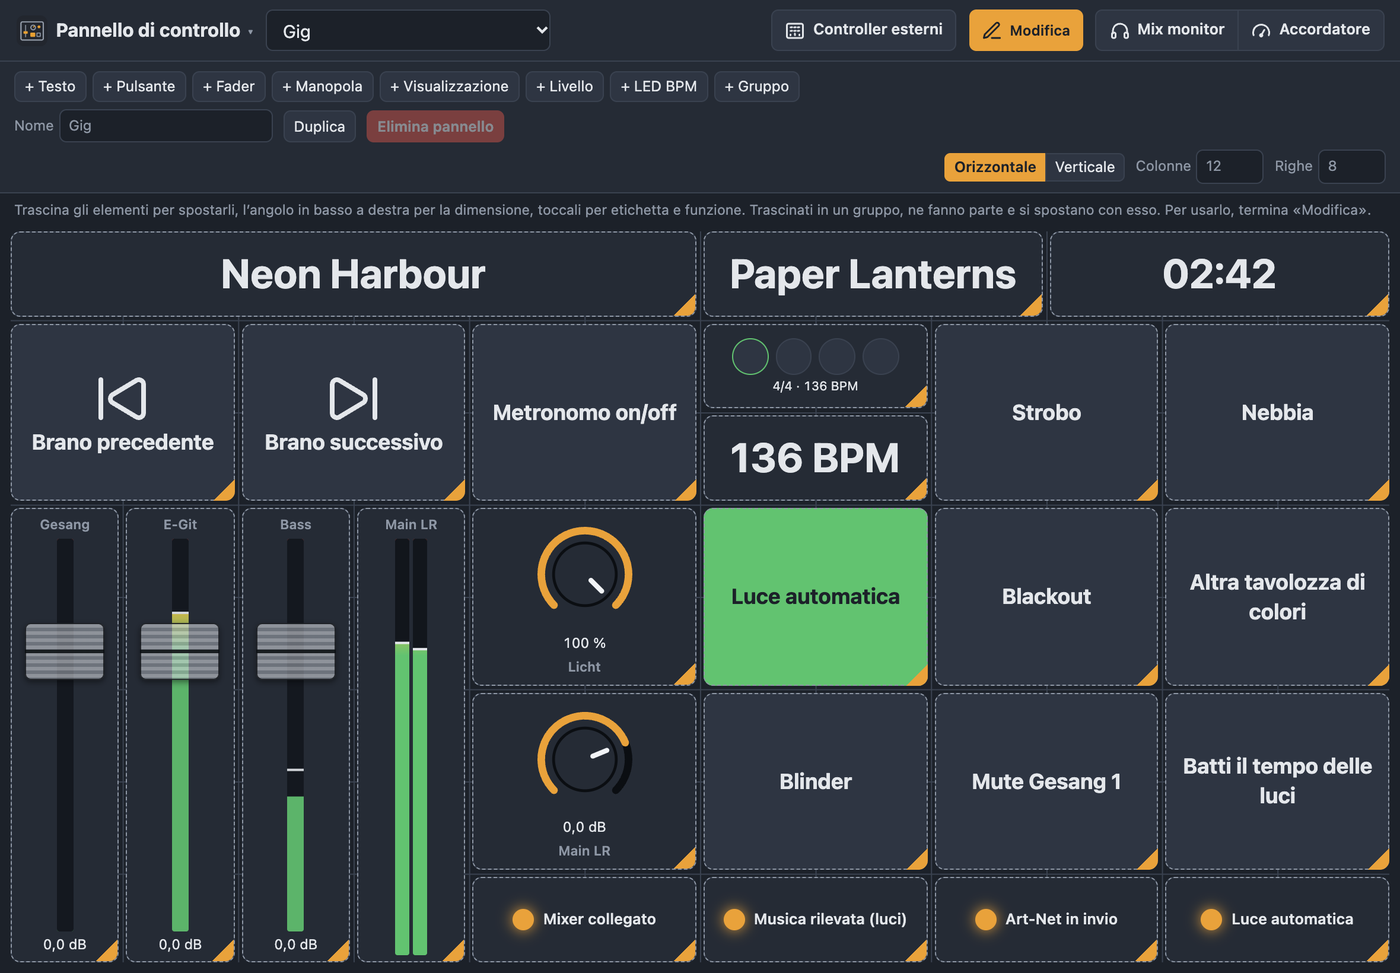
Task: Click the Duplica button
Action: point(320,126)
